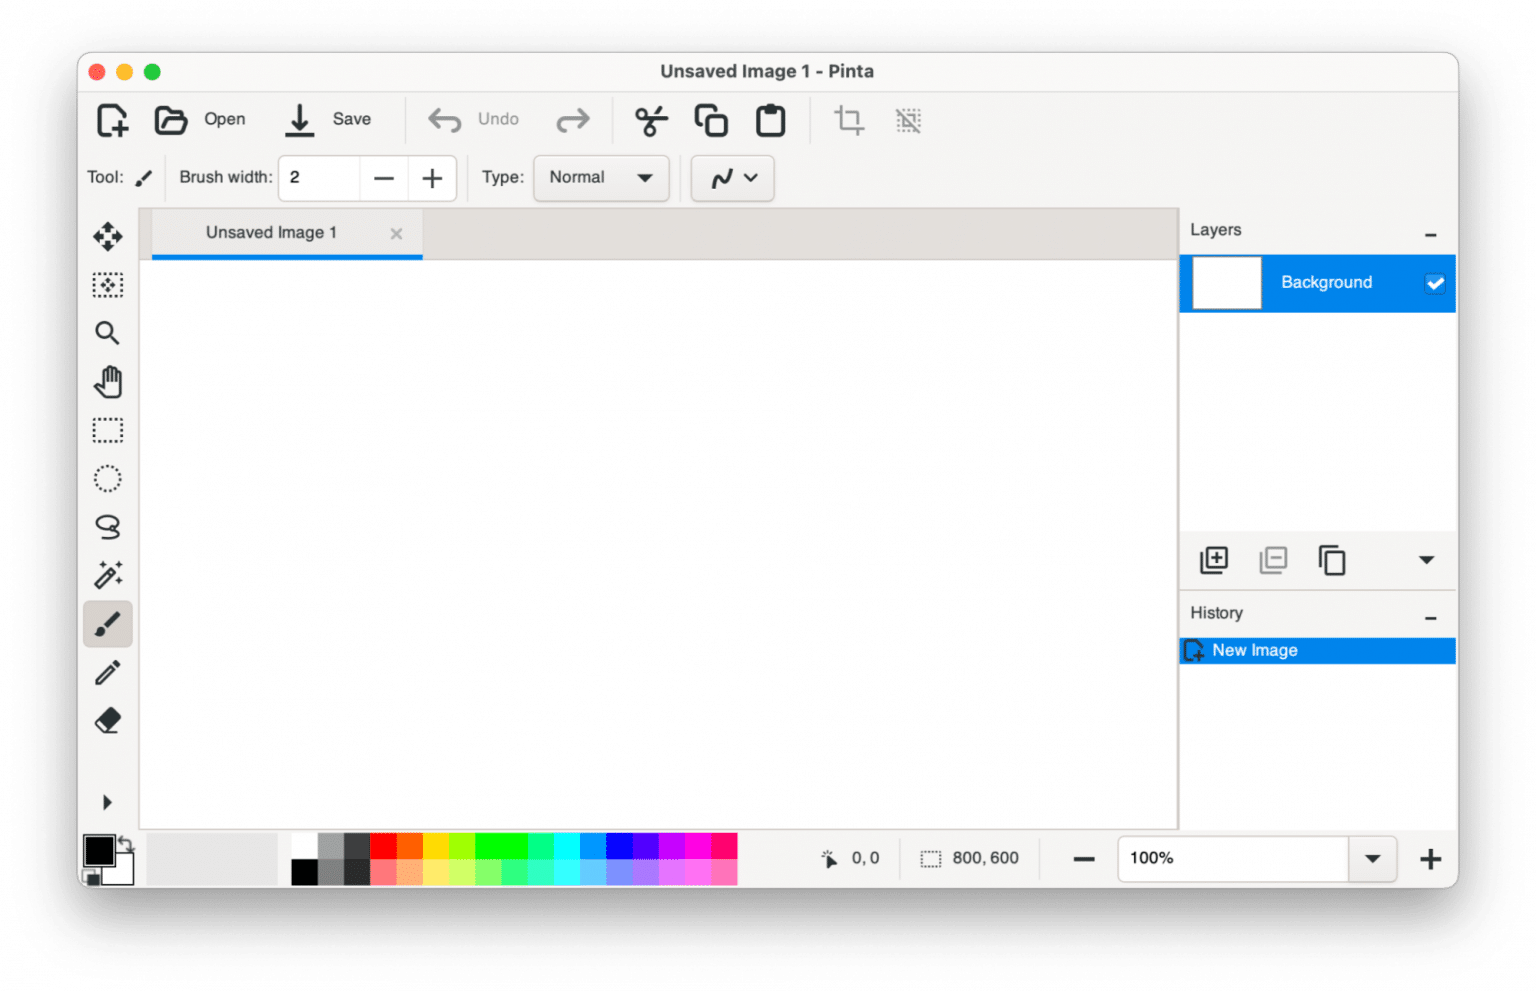Viewport: 1536px width, 991px height.
Task: Choose the Lasso Select tool
Action: click(107, 527)
